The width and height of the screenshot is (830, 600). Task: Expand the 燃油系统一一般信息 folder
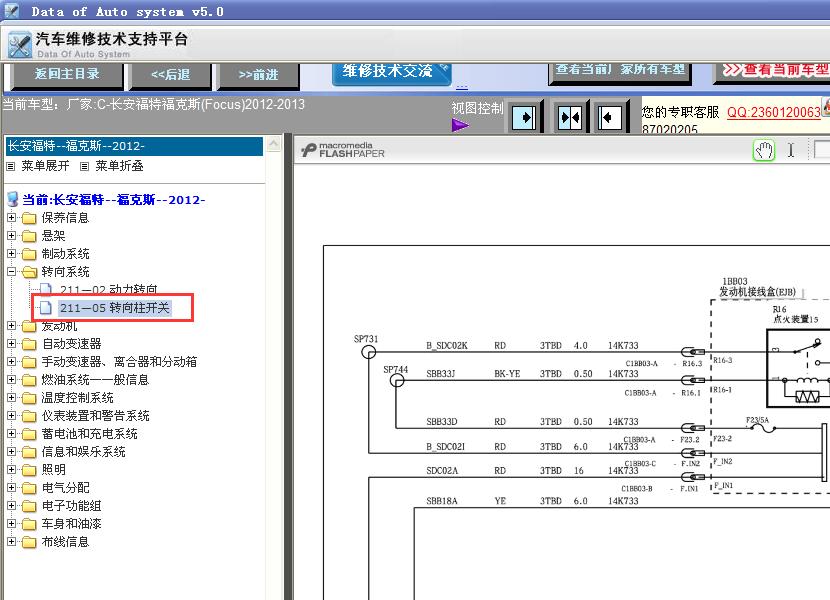point(12,379)
